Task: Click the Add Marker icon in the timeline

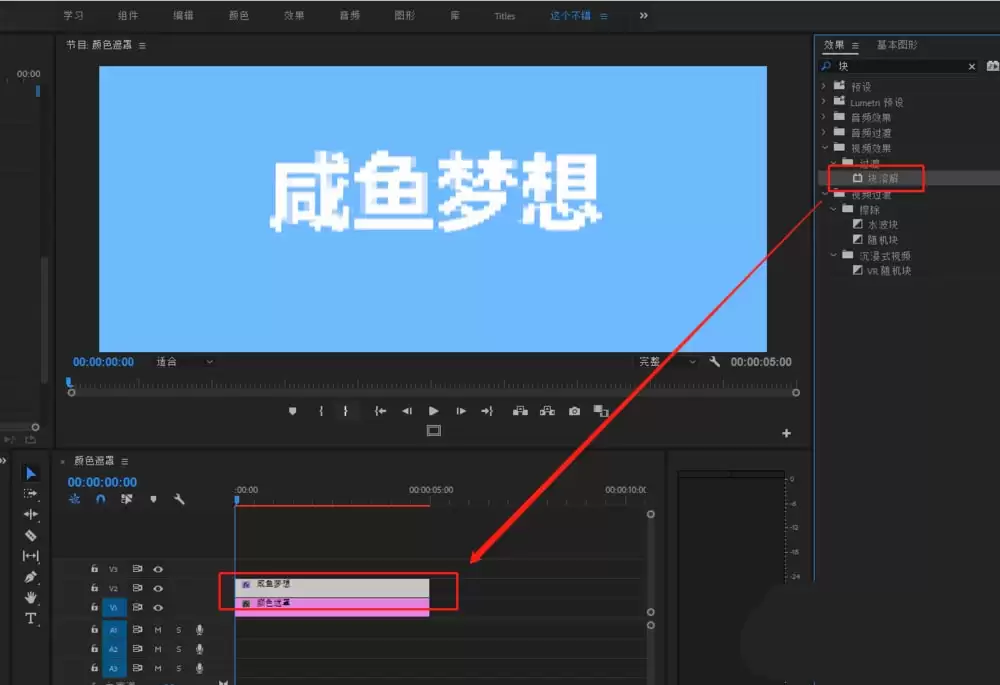Action: click(x=153, y=498)
